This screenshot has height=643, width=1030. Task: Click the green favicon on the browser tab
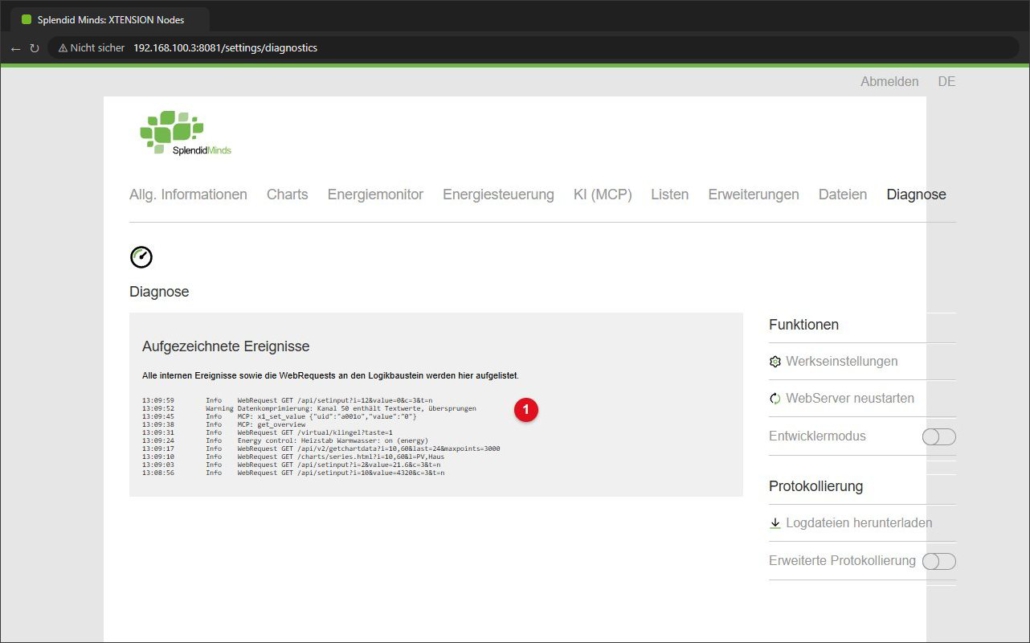click(26, 20)
